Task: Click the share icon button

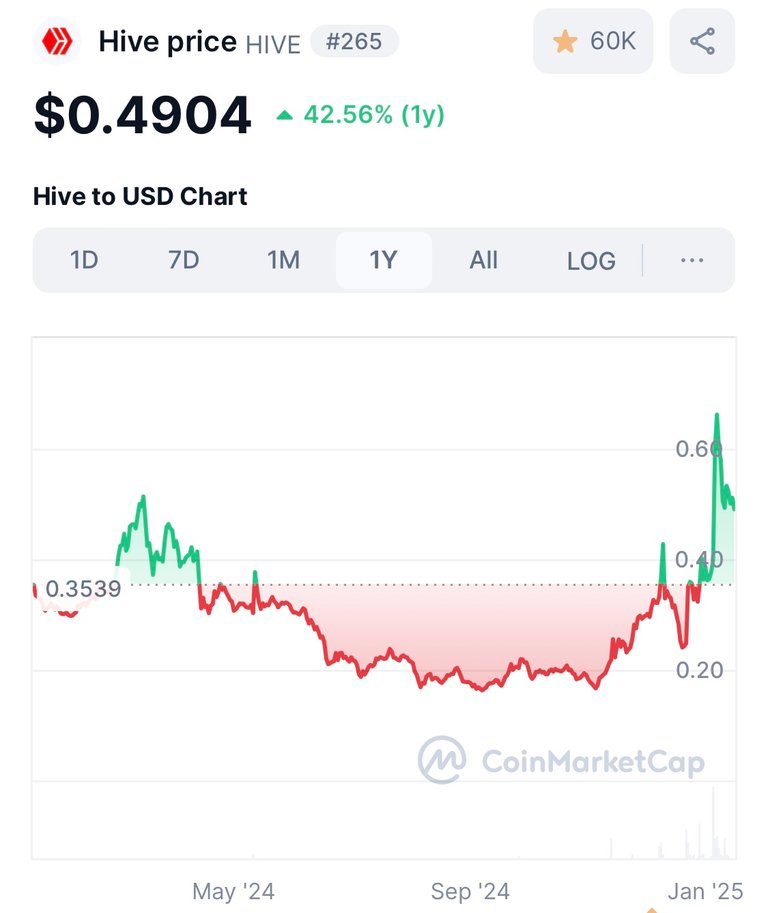Action: (702, 41)
